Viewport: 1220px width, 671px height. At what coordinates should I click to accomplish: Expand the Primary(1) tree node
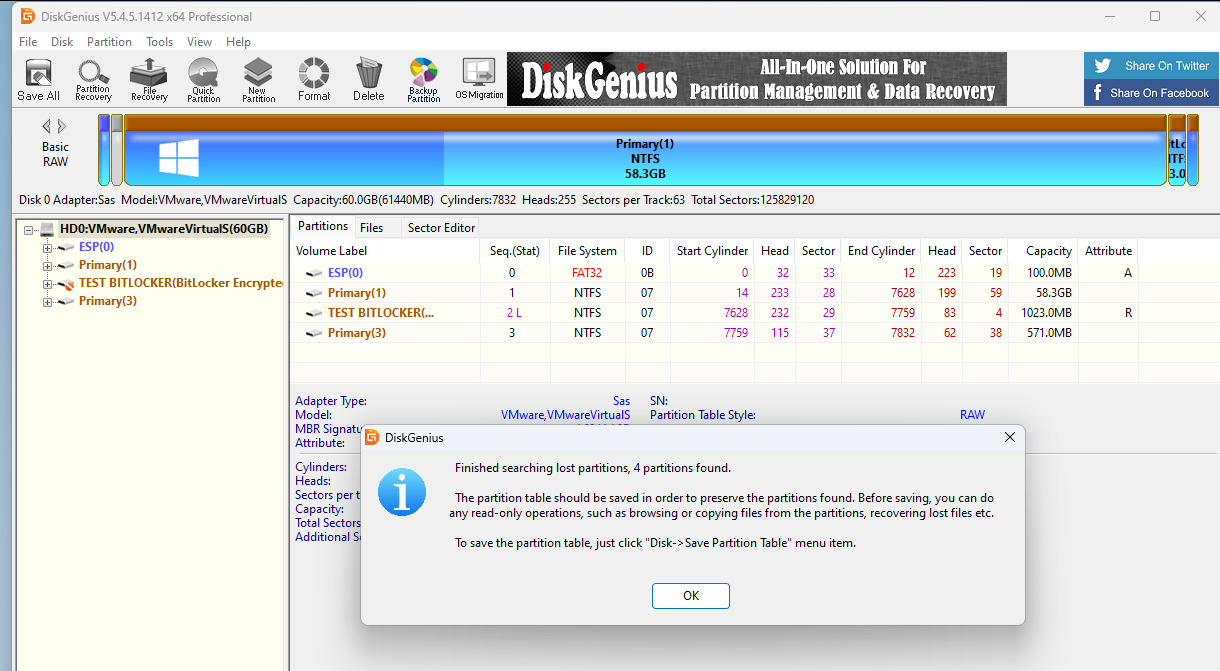coord(47,265)
